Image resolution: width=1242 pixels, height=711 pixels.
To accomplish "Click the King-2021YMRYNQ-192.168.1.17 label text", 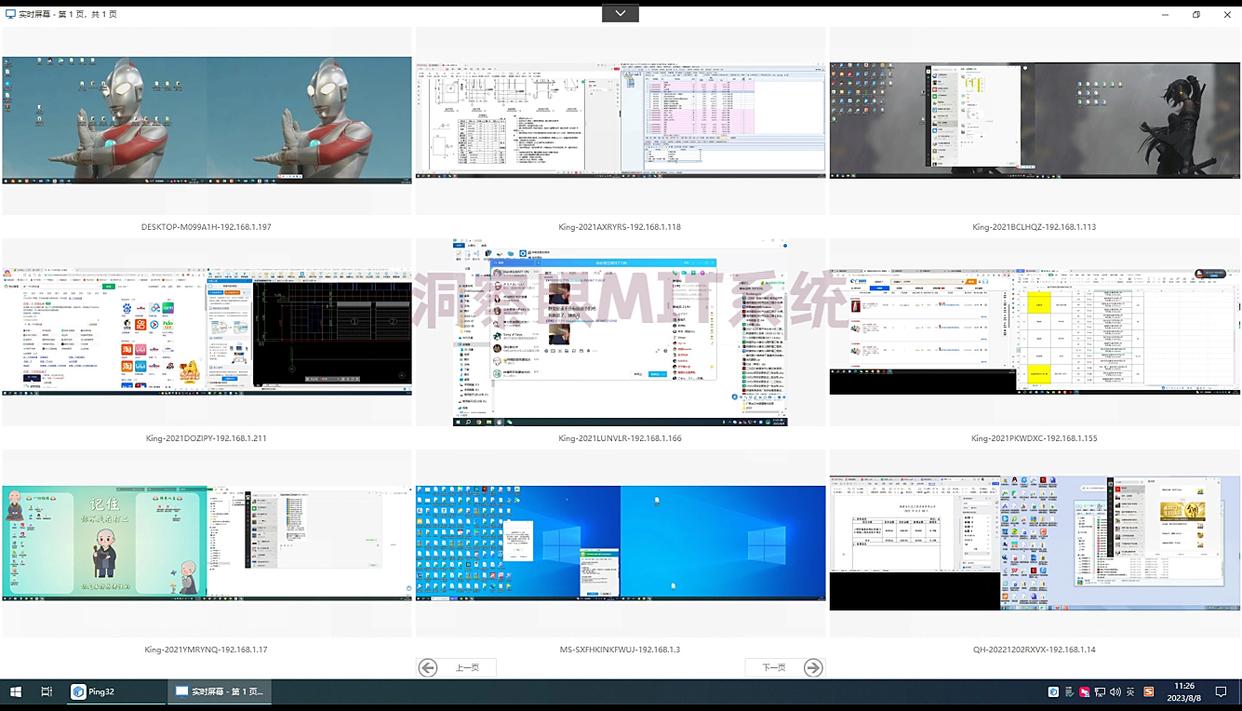I will [206, 650].
